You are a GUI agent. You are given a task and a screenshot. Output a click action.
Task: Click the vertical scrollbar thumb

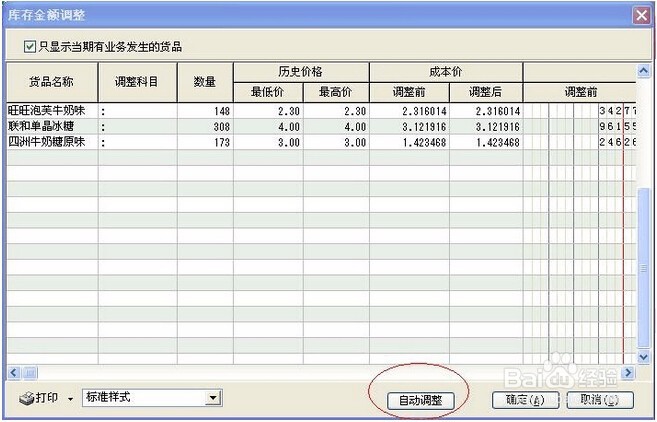pyautogui.click(x=644, y=268)
